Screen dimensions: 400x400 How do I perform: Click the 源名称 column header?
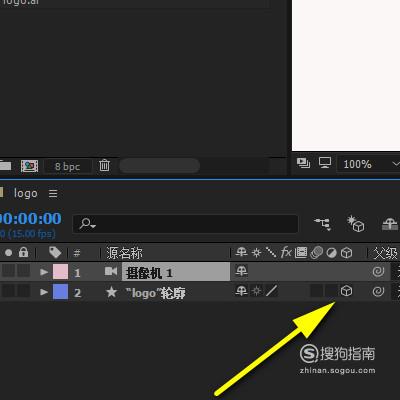click(x=124, y=253)
